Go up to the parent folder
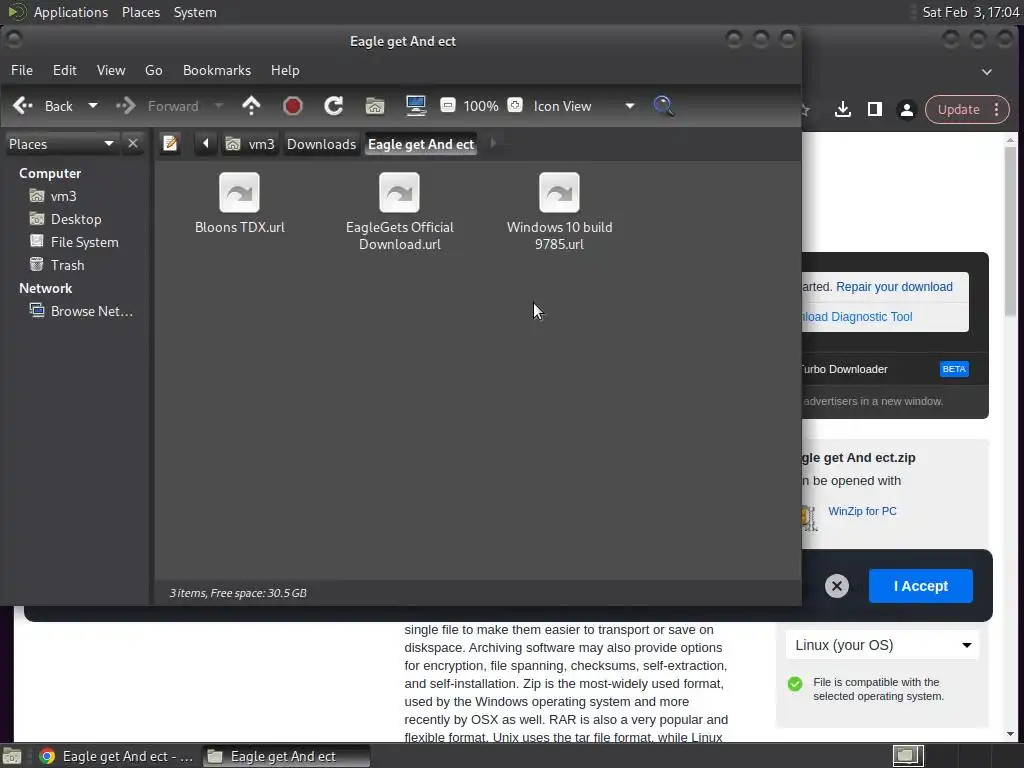This screenshot has height=768, width=1024. click(x=251, y=106)
